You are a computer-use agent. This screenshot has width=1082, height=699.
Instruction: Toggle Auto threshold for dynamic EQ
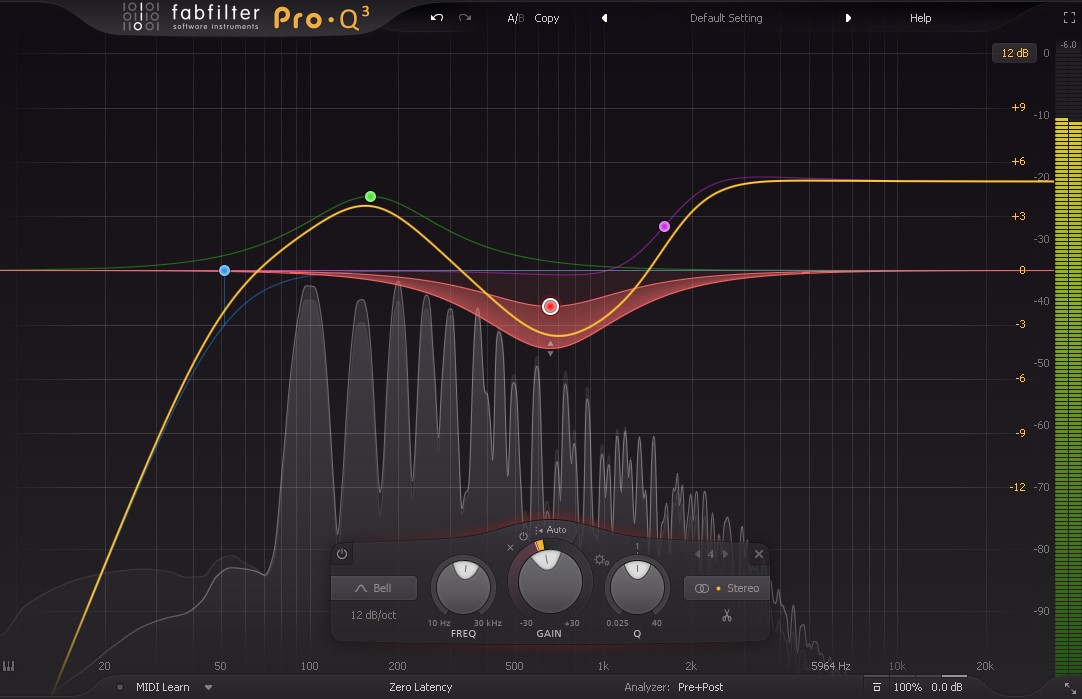click(x=551, y=530)
